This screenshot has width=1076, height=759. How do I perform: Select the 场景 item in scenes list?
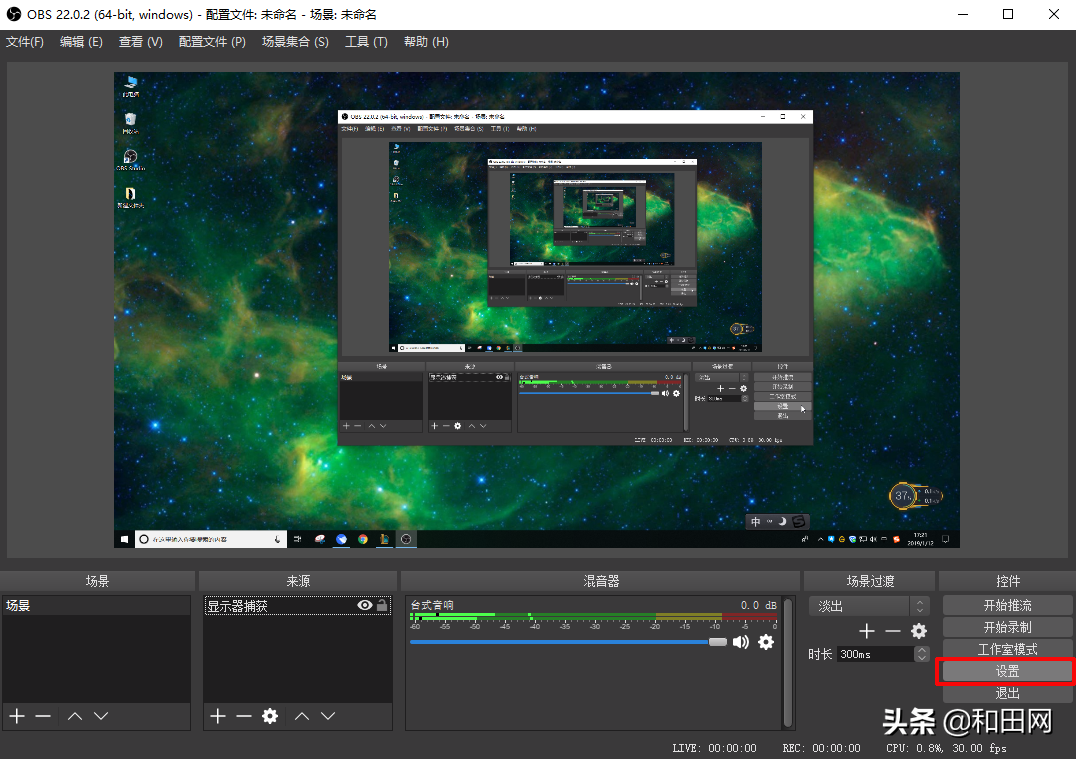click(96, 606)
